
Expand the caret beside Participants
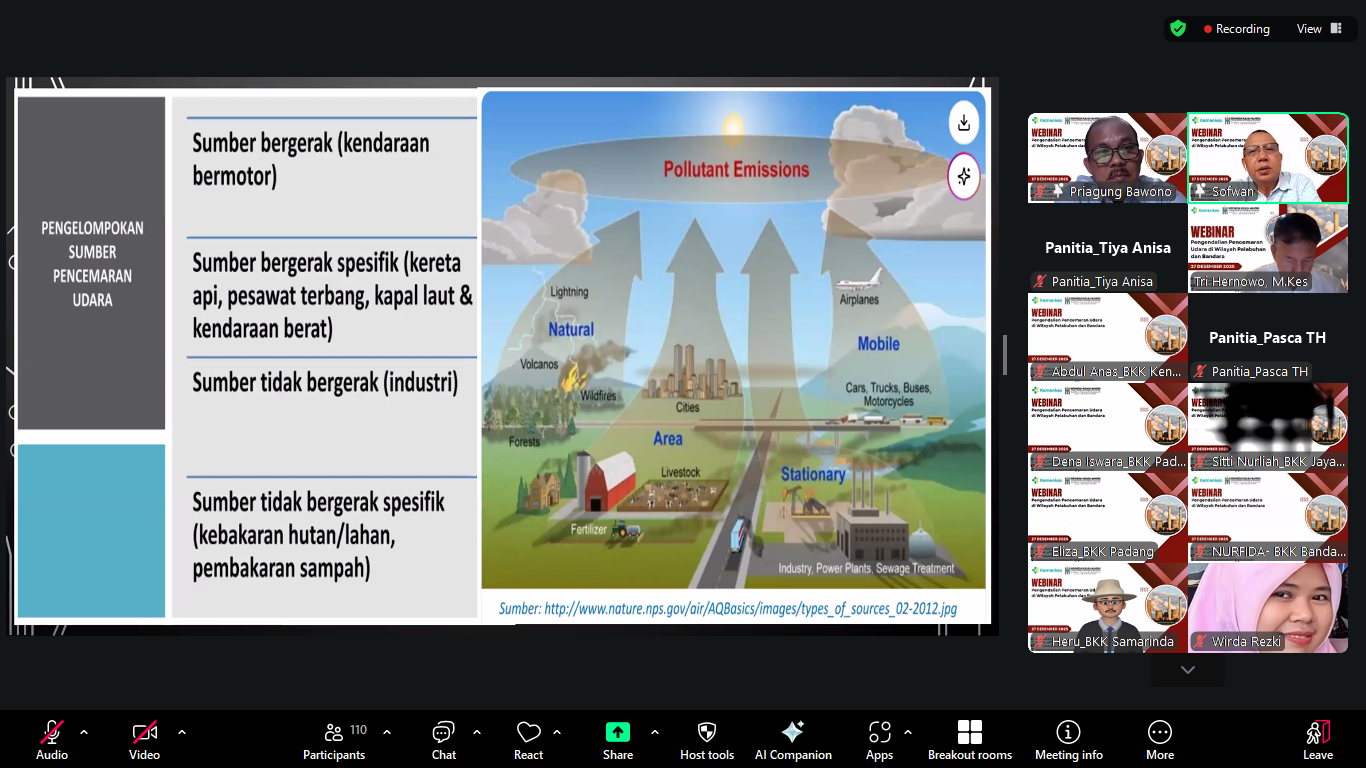click(x=387, y=732)
